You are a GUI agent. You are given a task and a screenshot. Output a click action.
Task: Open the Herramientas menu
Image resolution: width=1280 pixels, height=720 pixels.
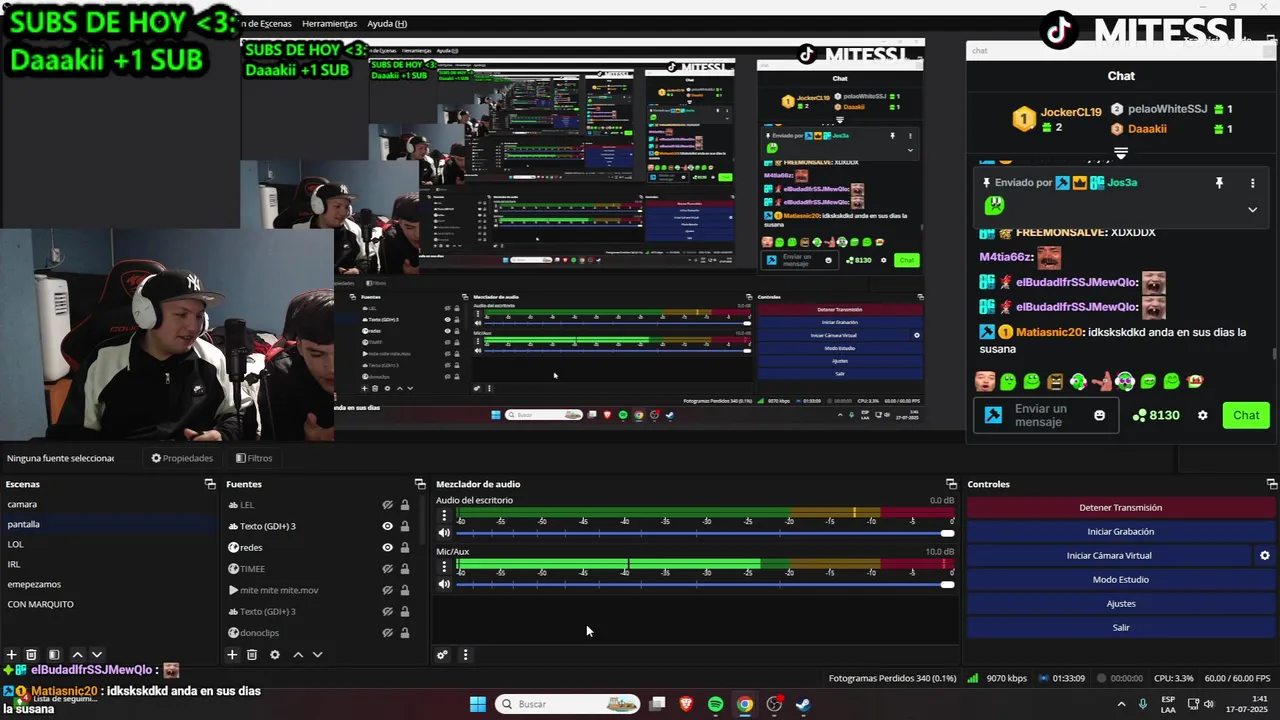tap(329, 23)
